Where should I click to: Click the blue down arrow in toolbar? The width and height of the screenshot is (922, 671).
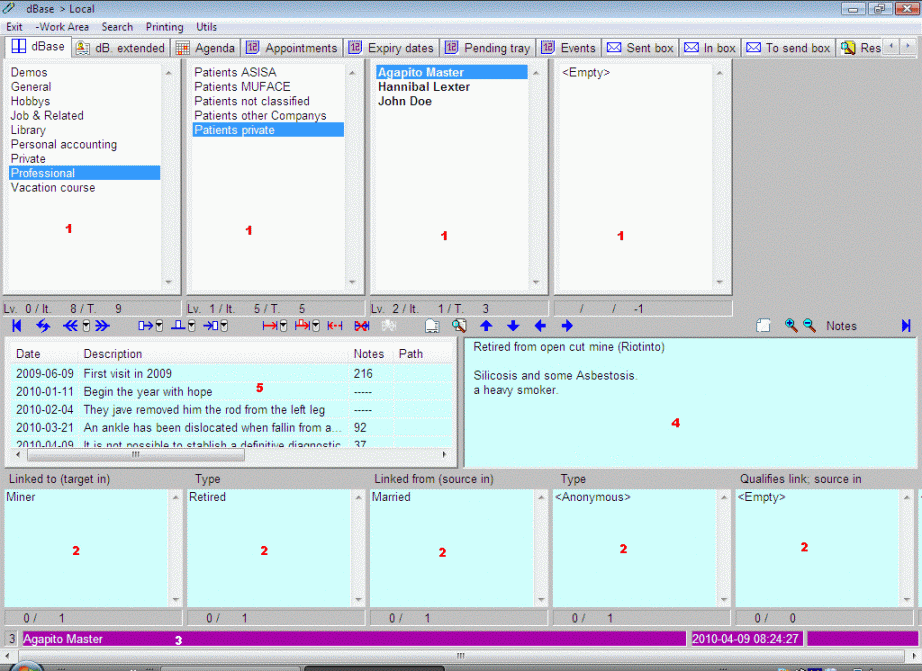click(513, 326)
